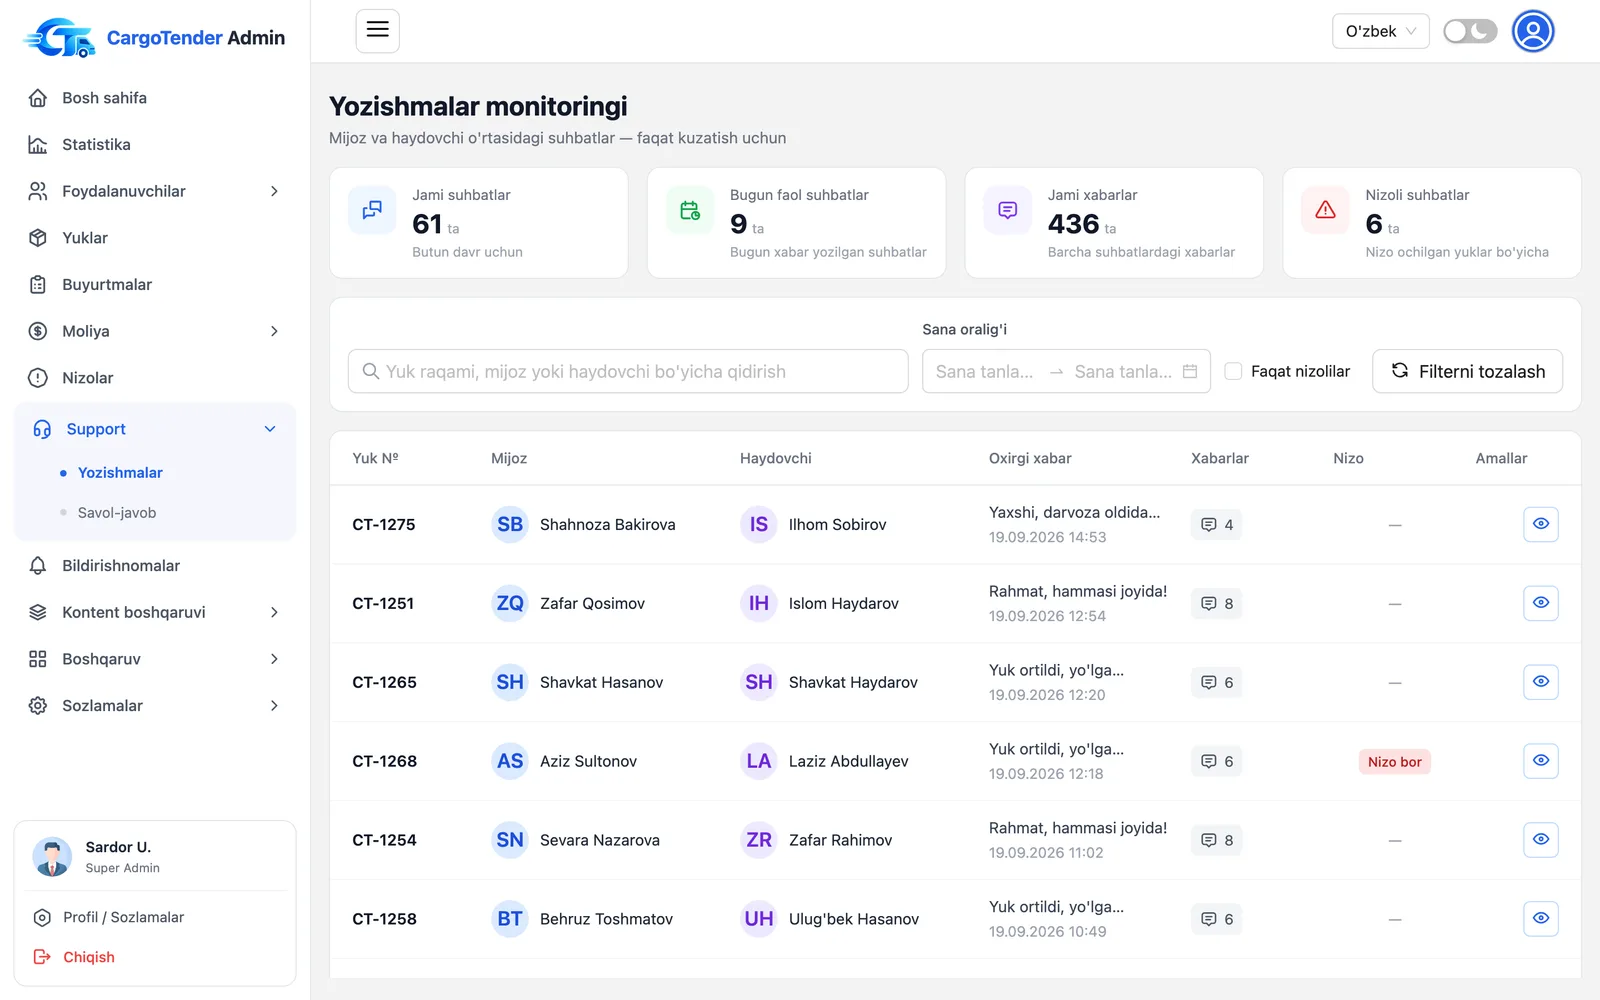Click the Chiqish logout icon
1600x1000 pixels.
click(42, 957)
